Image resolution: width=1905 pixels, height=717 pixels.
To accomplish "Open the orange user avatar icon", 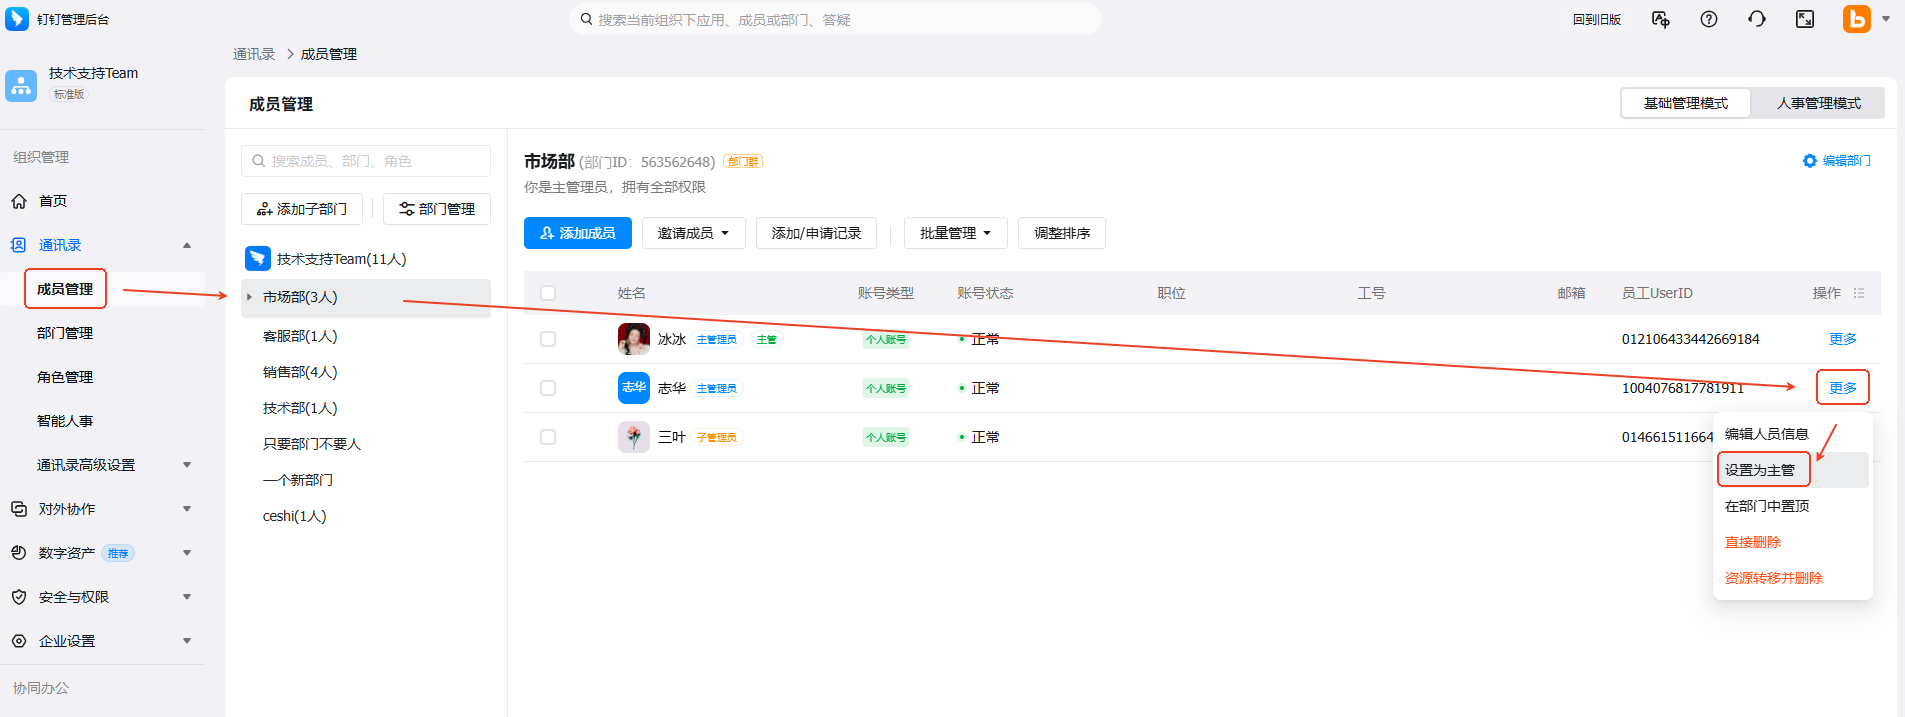I will tap(1856, 19).
